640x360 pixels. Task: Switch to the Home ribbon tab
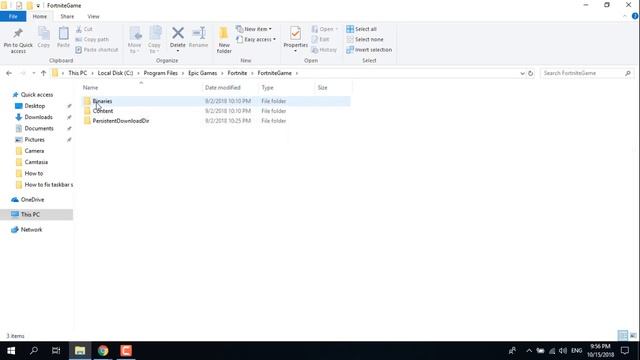pos(40,16)
